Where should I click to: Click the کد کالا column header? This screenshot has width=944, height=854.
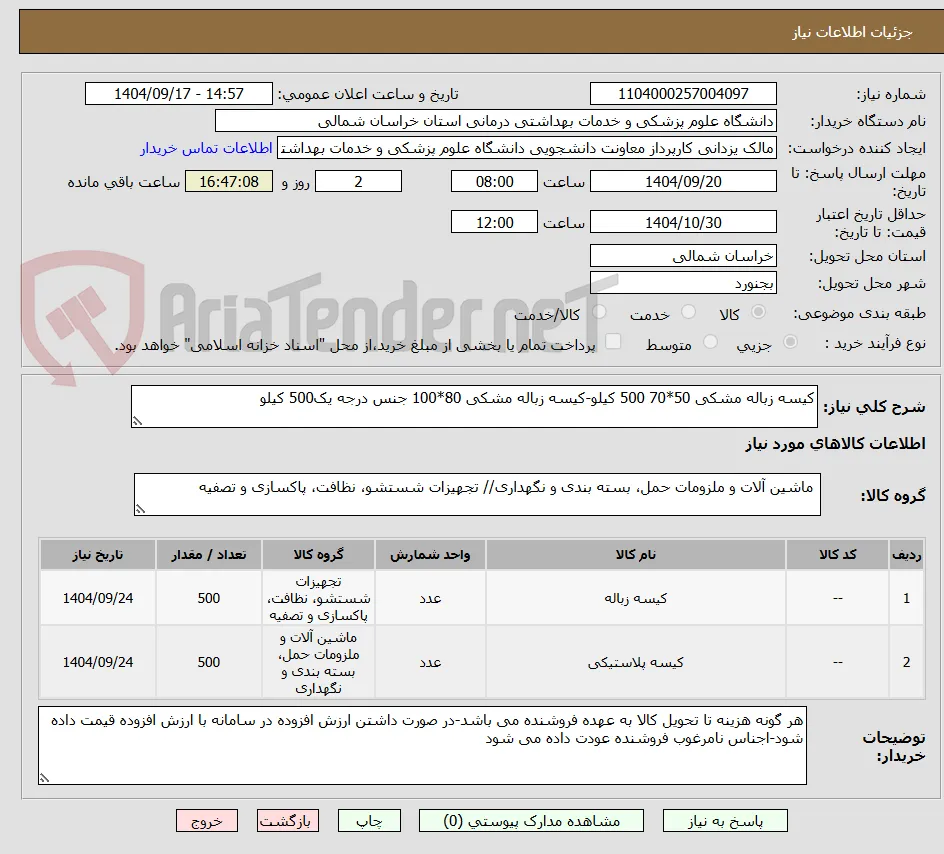coord(837,554)
